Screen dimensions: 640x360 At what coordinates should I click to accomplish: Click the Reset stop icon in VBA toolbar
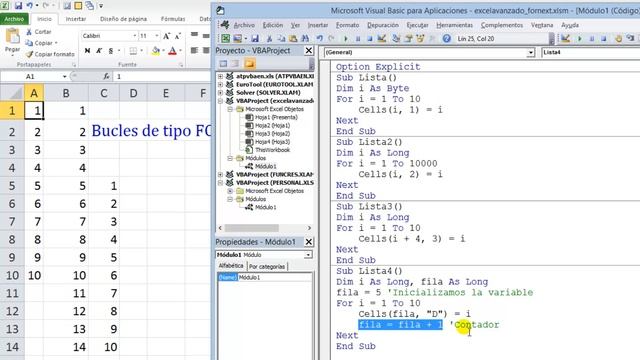coord(369,39)
